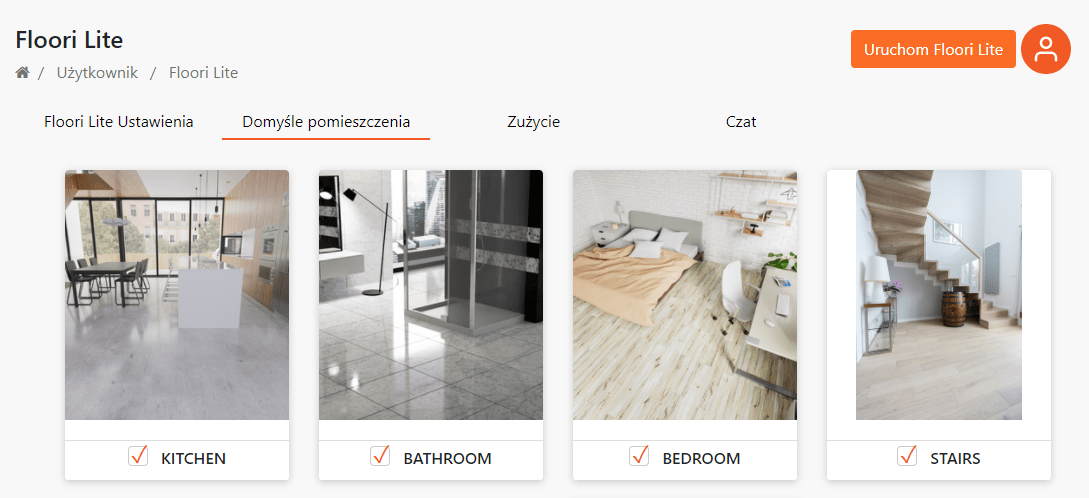1089x498 pixels.
Task: Click Floori Lite breadcrumb link
Action: pyautogui.click(x=203, y=72)
